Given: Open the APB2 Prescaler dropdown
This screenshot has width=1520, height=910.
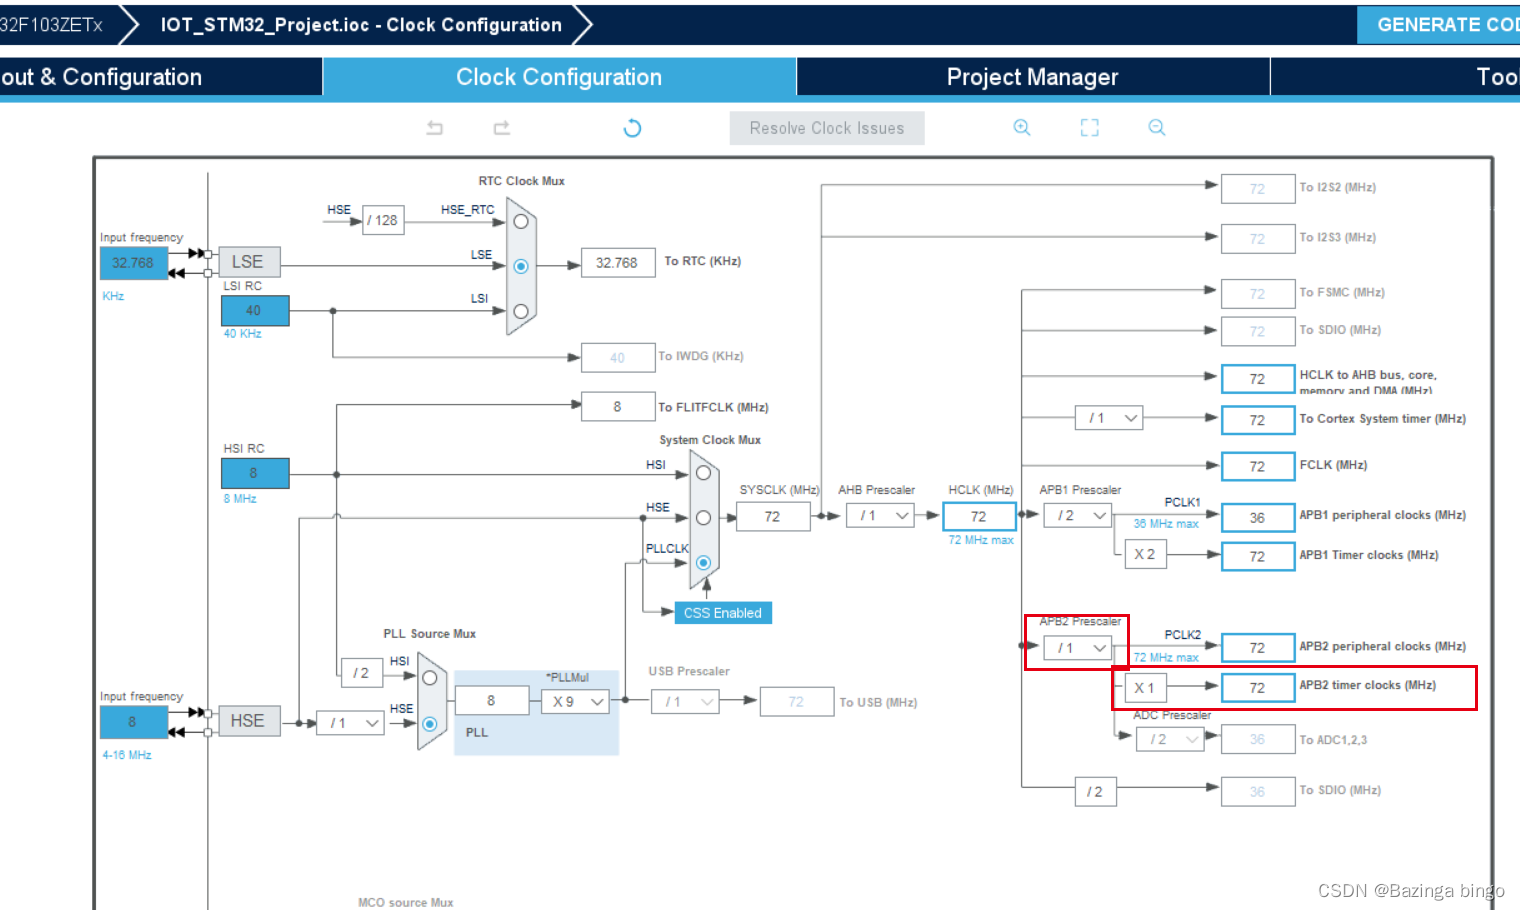Looking at the screenshot, I should tap(1078, 648).
